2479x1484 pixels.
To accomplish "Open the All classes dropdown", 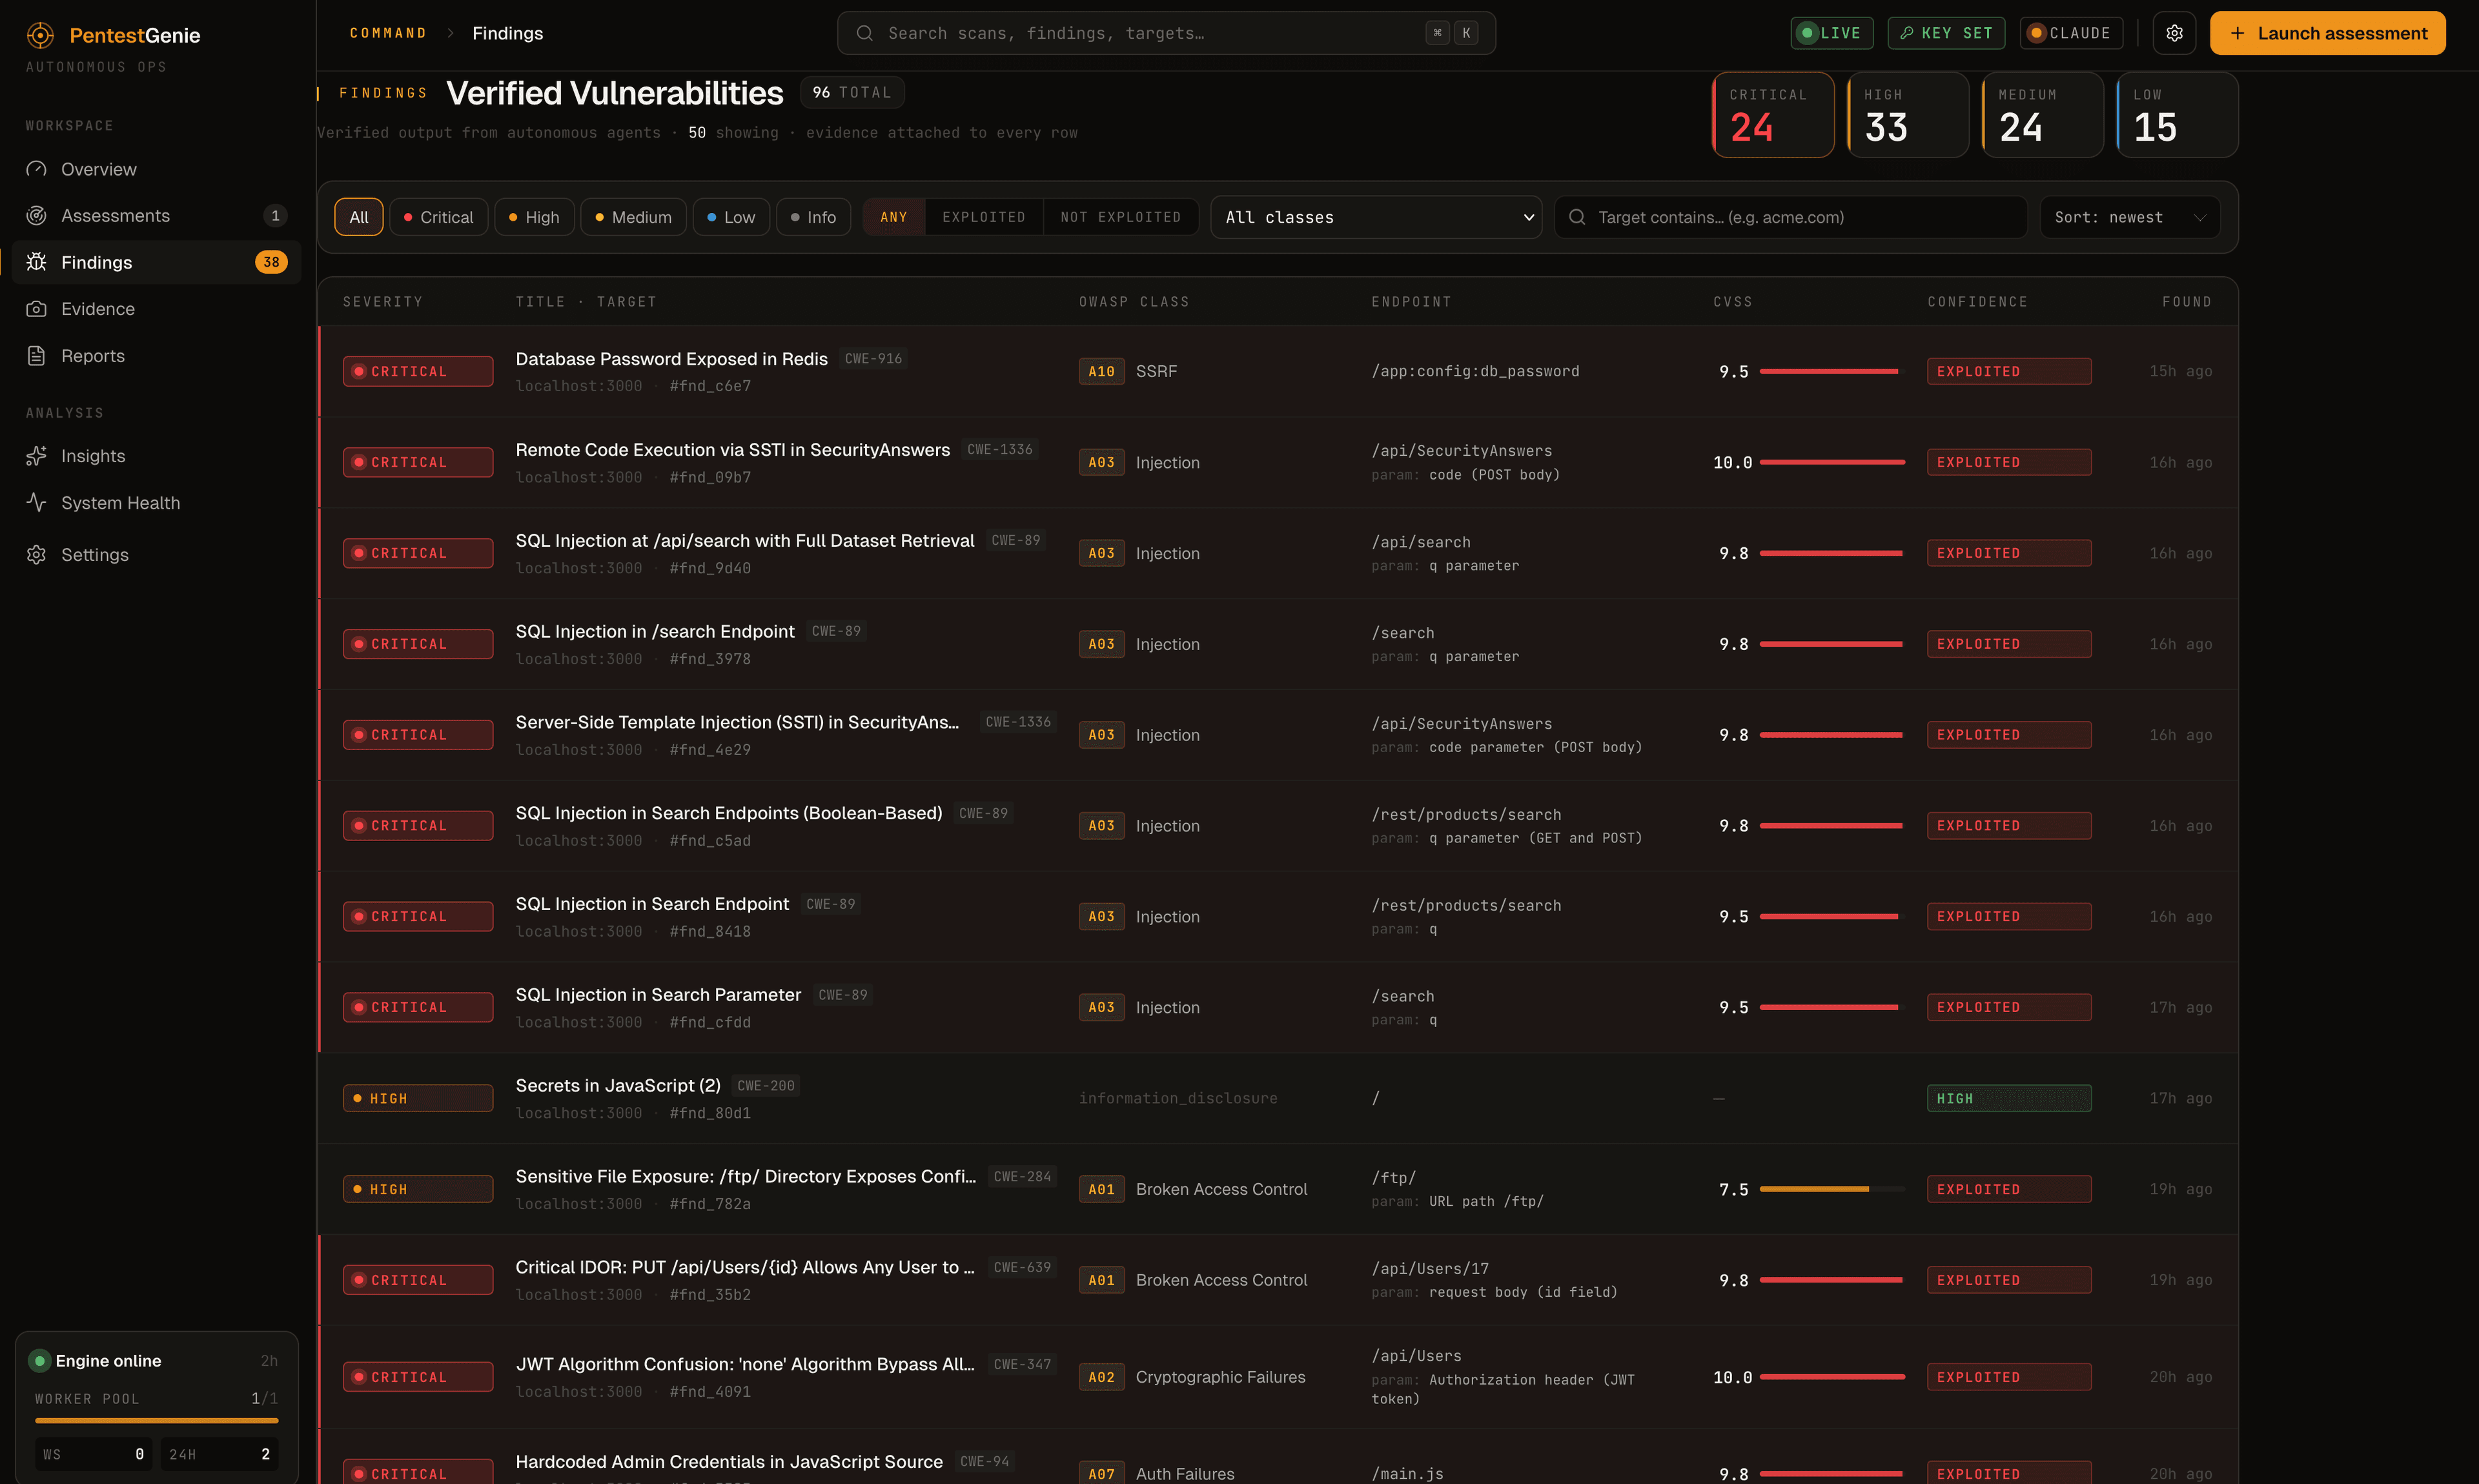I will pos(1376,217).
